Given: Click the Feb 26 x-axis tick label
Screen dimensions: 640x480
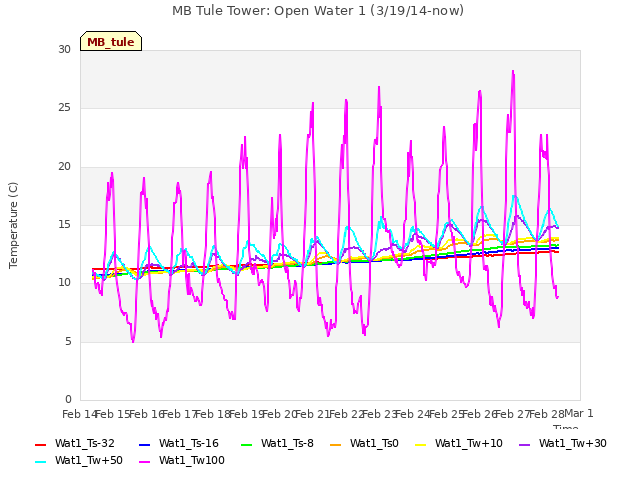Looking at the screenshot, I should [480, 414].
